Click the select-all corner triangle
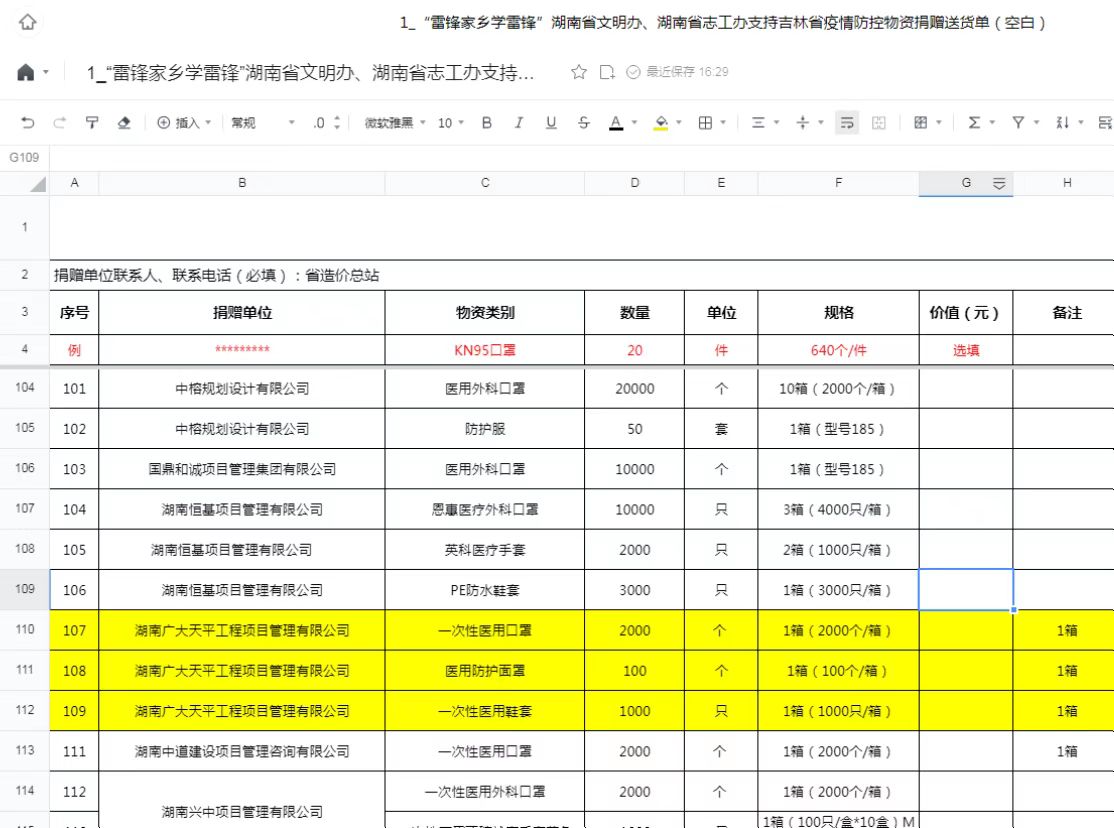1114x828 pixels. pyautogui.click(x=38, y=185)
